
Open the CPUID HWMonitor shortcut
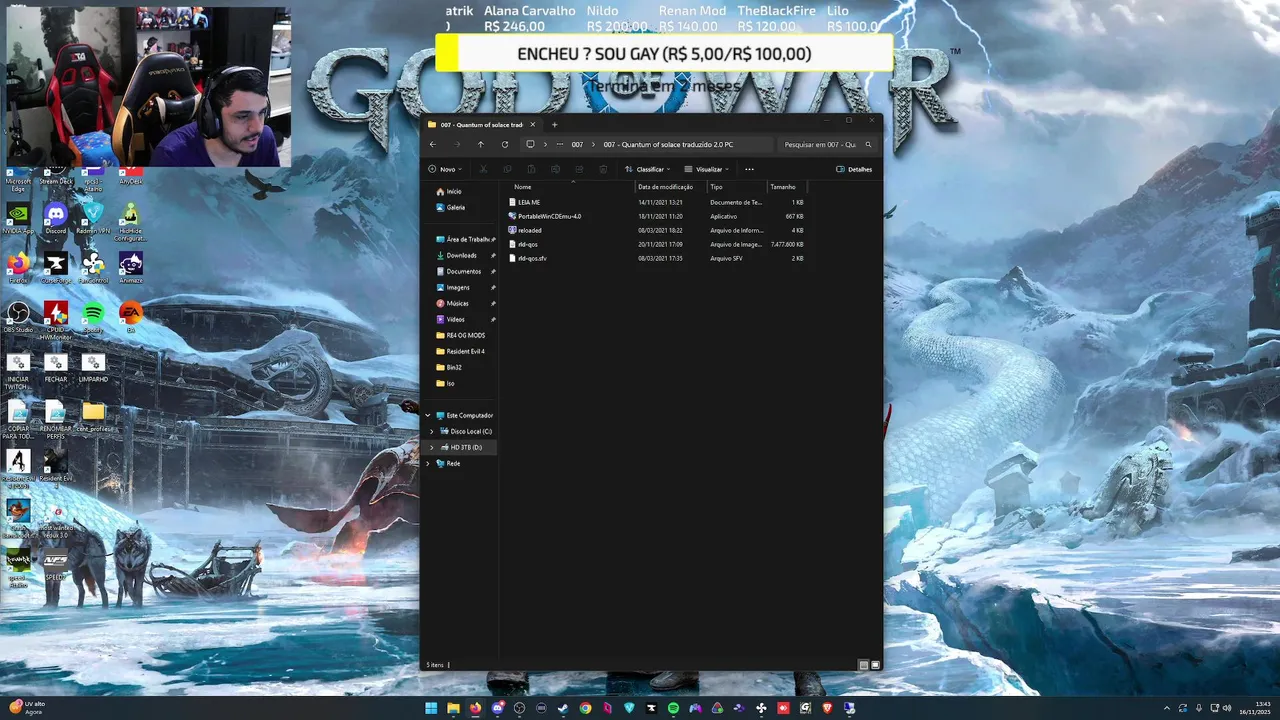[x=56, y=320]
